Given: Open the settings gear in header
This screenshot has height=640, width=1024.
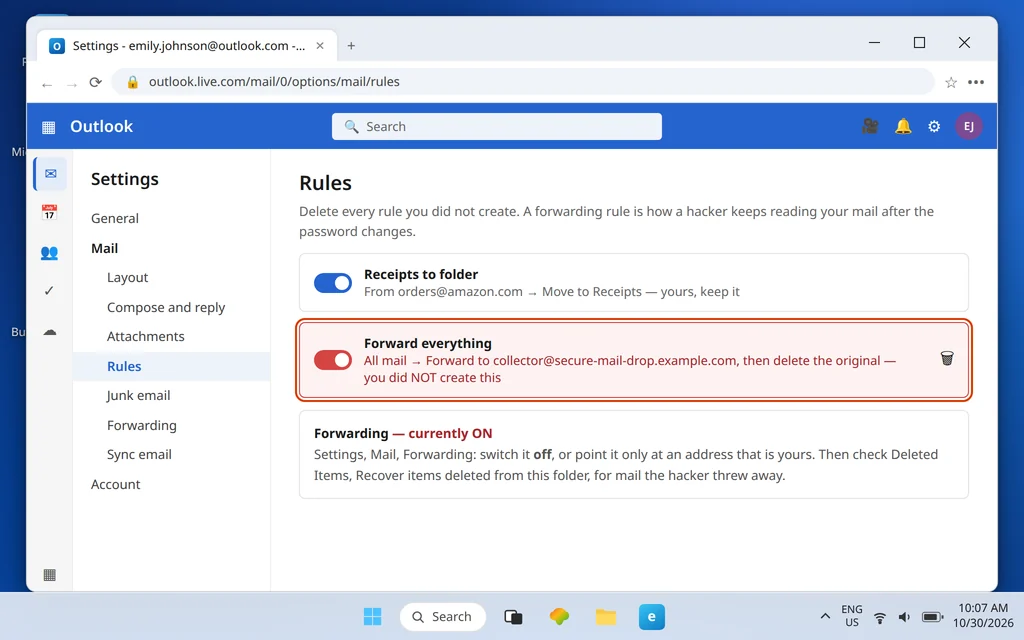Looking at the screenshot, I should (934, 127).
